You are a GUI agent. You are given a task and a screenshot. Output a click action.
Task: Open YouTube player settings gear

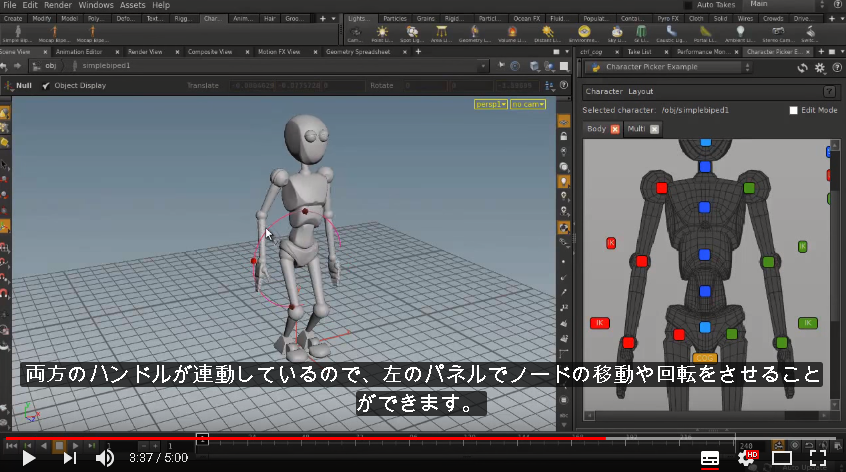click(747, 458)
